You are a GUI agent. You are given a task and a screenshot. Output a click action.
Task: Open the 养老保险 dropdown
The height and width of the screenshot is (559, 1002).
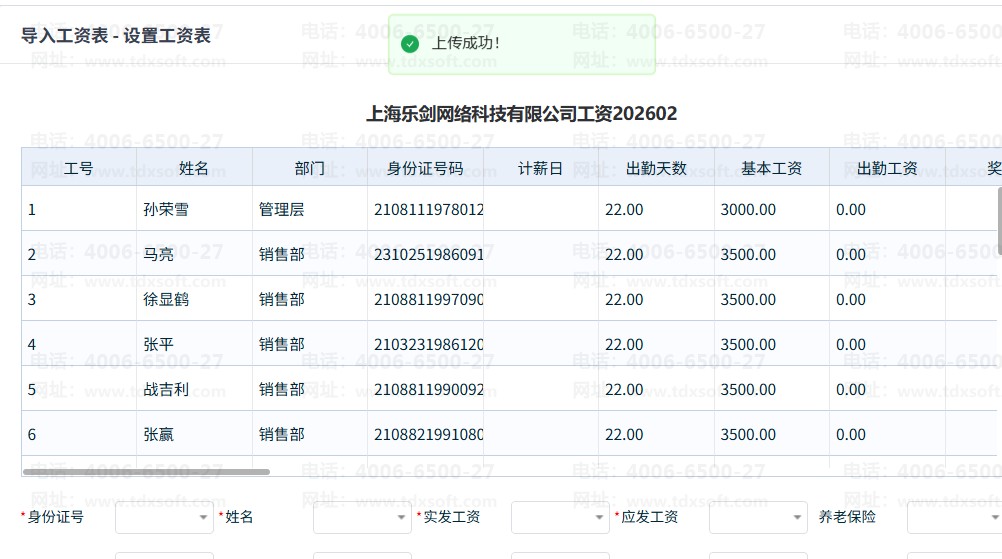pyautogui.click(x=953, y=517)
